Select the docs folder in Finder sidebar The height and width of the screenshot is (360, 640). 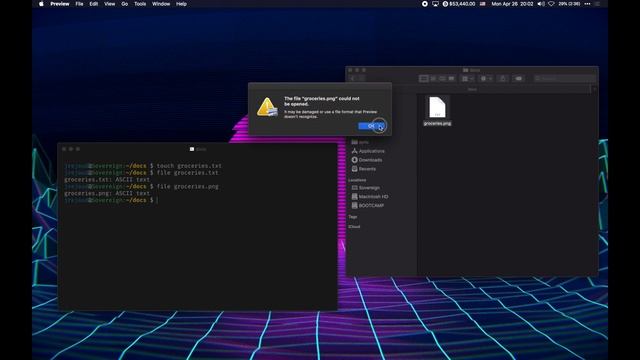click(x=361, y=142)
